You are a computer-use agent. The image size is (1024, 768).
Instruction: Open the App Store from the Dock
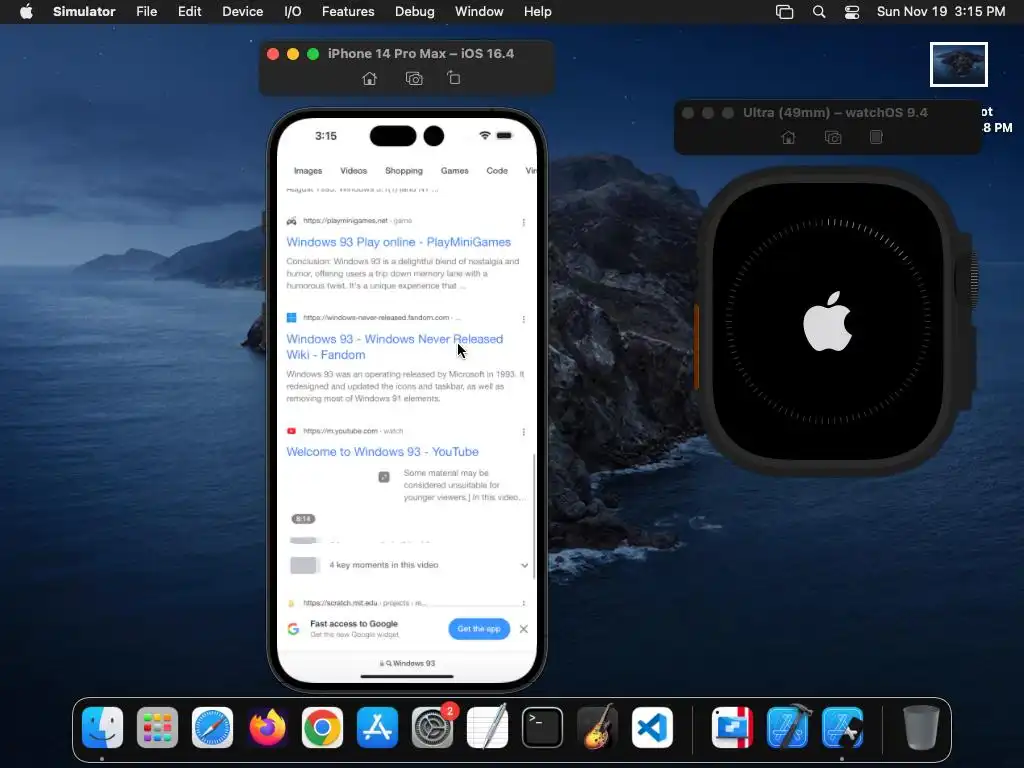pyautogui.click(x=377, y=727)
